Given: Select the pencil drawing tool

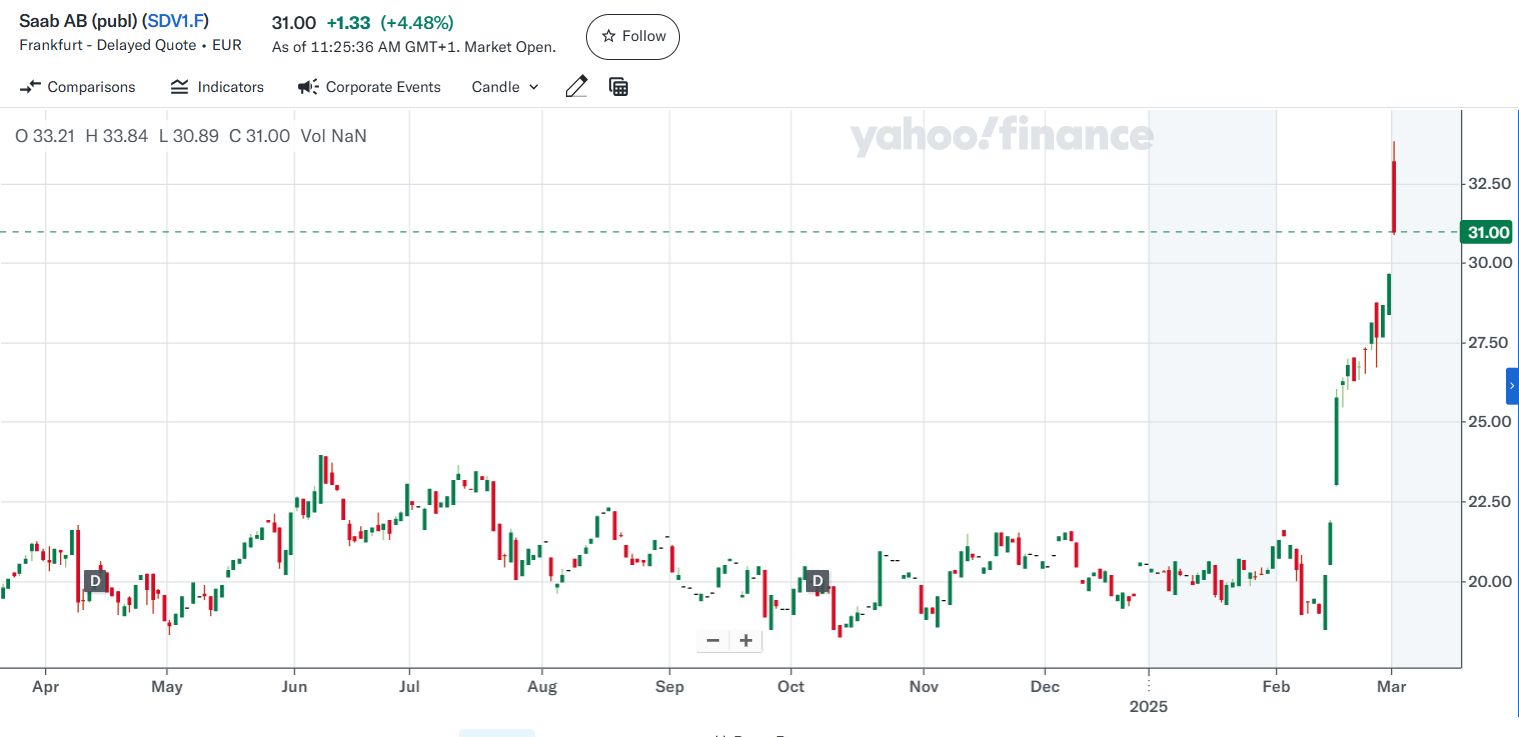Looking at the screenshot, I should pyautogui.click(x=576, y=87).
